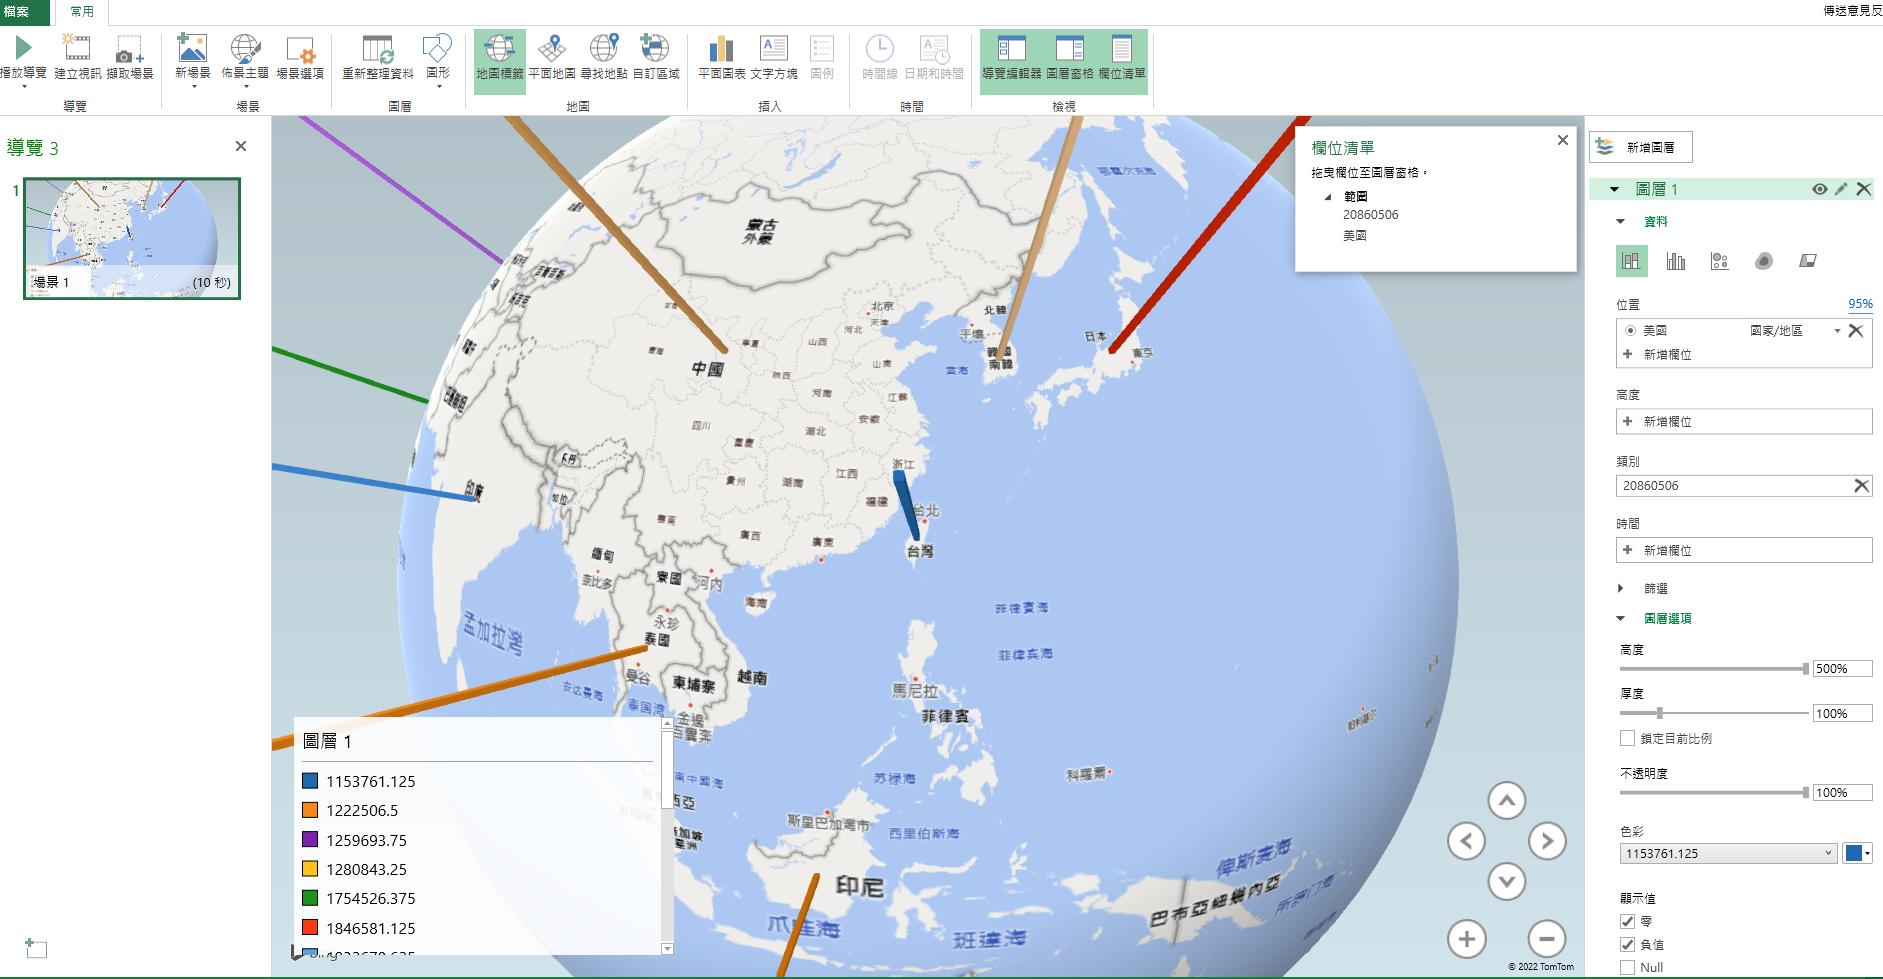Select the 美國 field in field list

click(x=1355, y=236)
